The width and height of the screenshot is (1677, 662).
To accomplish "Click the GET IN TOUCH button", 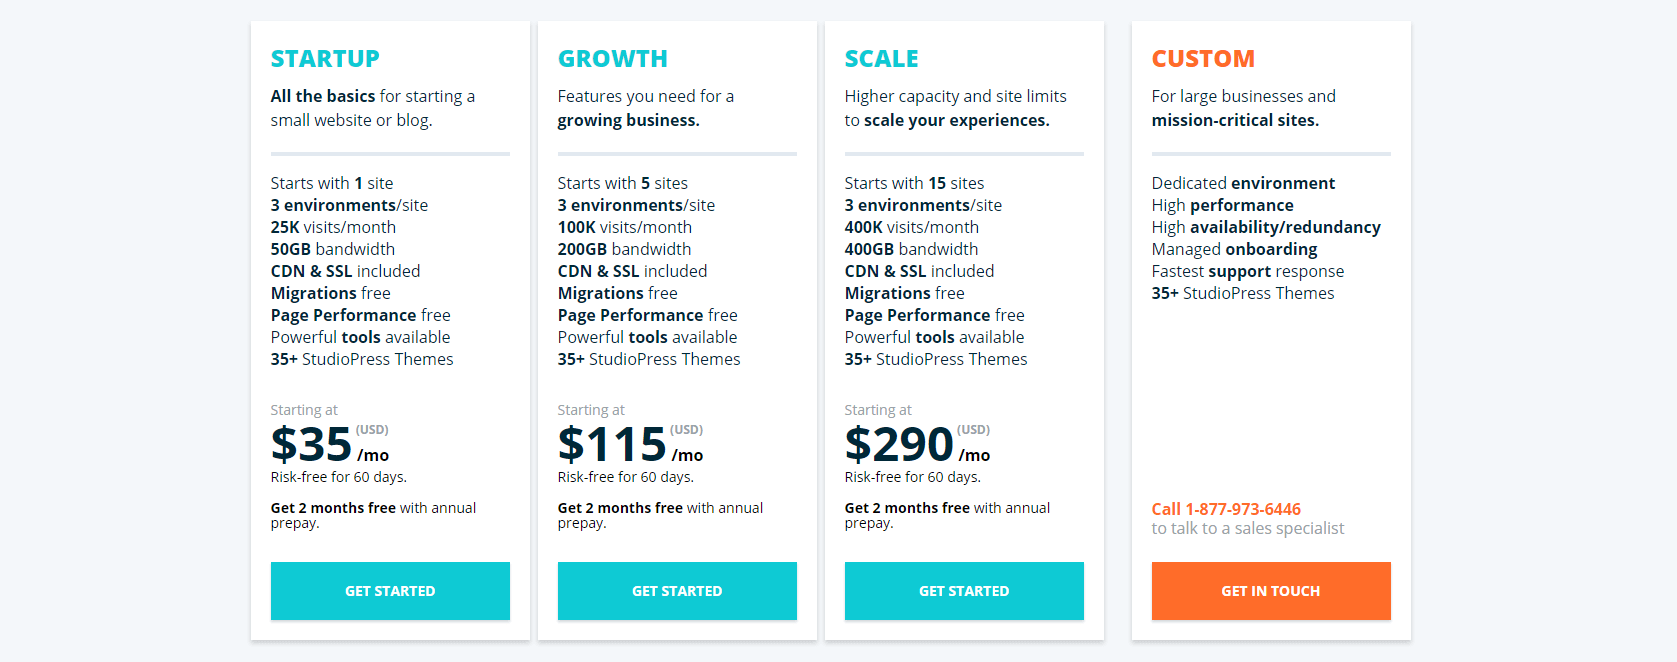I will coord(1270,591).
